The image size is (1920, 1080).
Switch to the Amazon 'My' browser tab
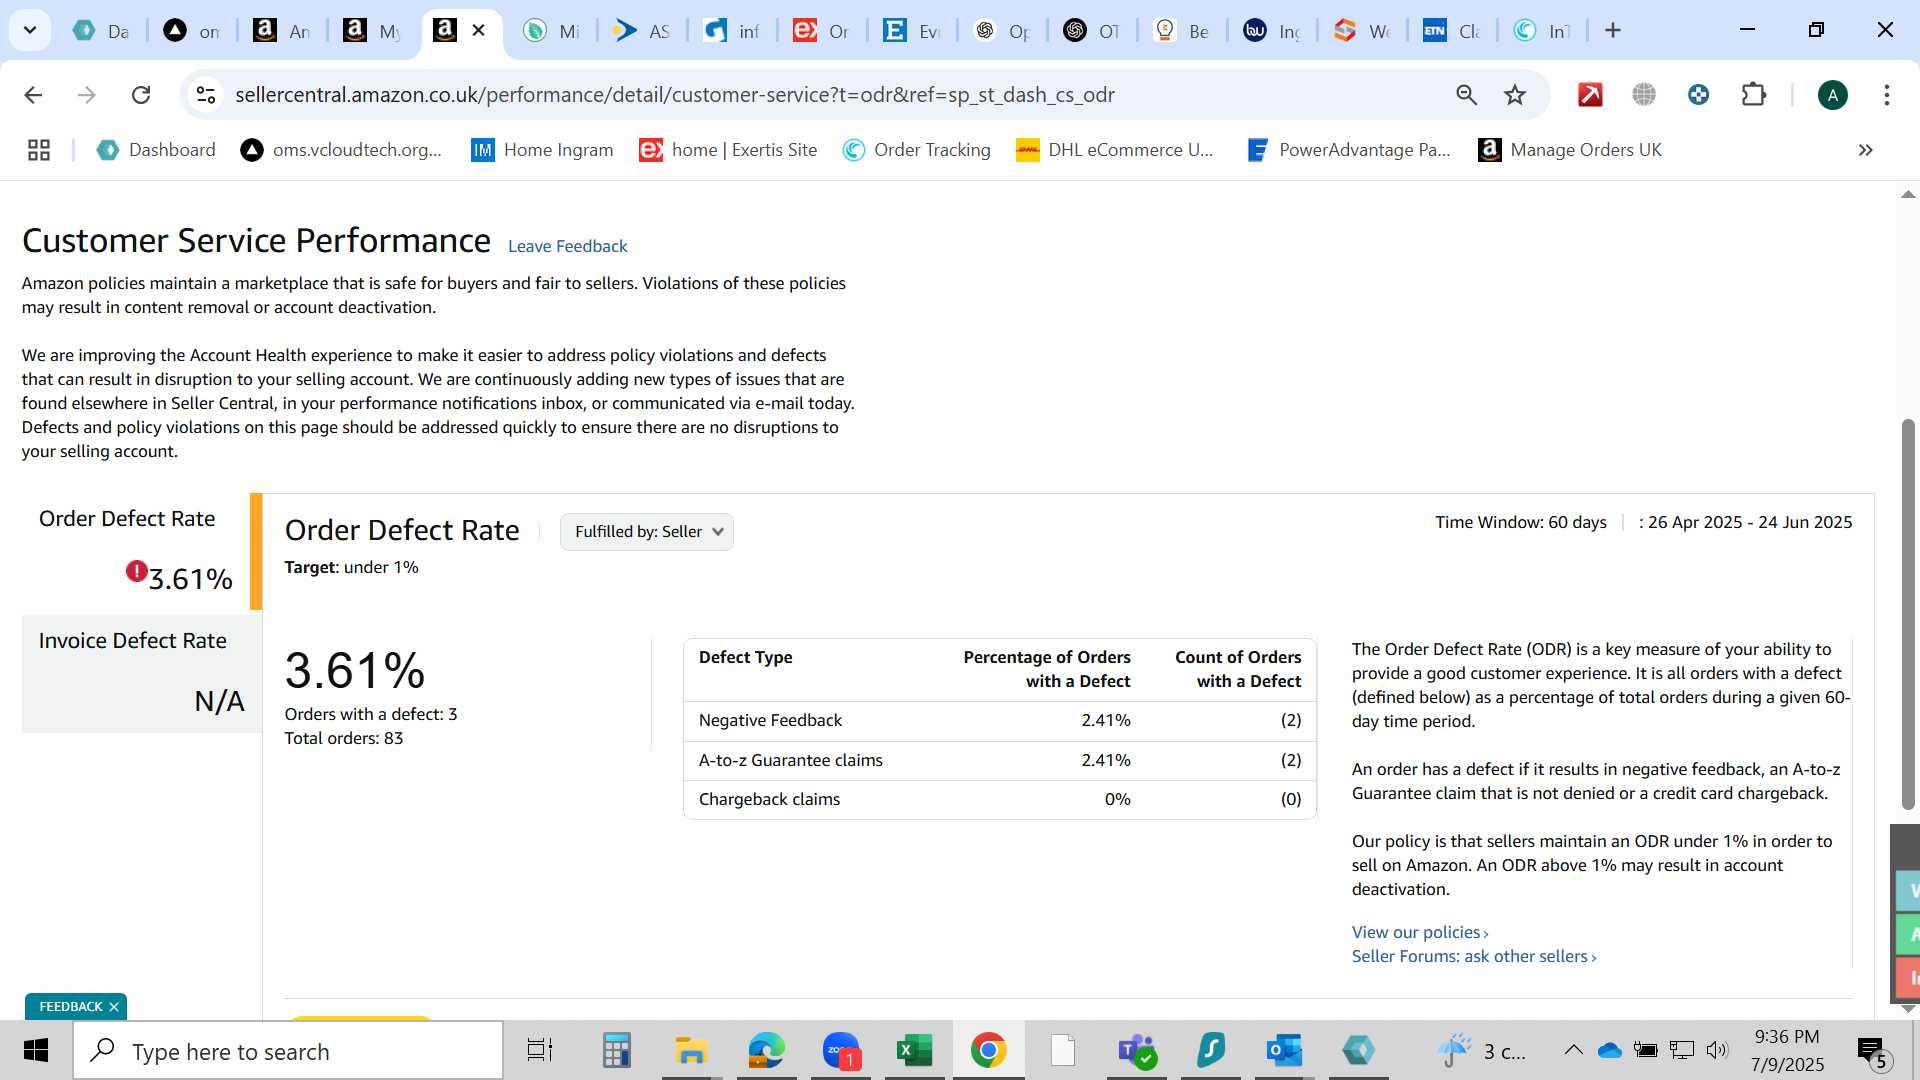[x=371, y=31]
